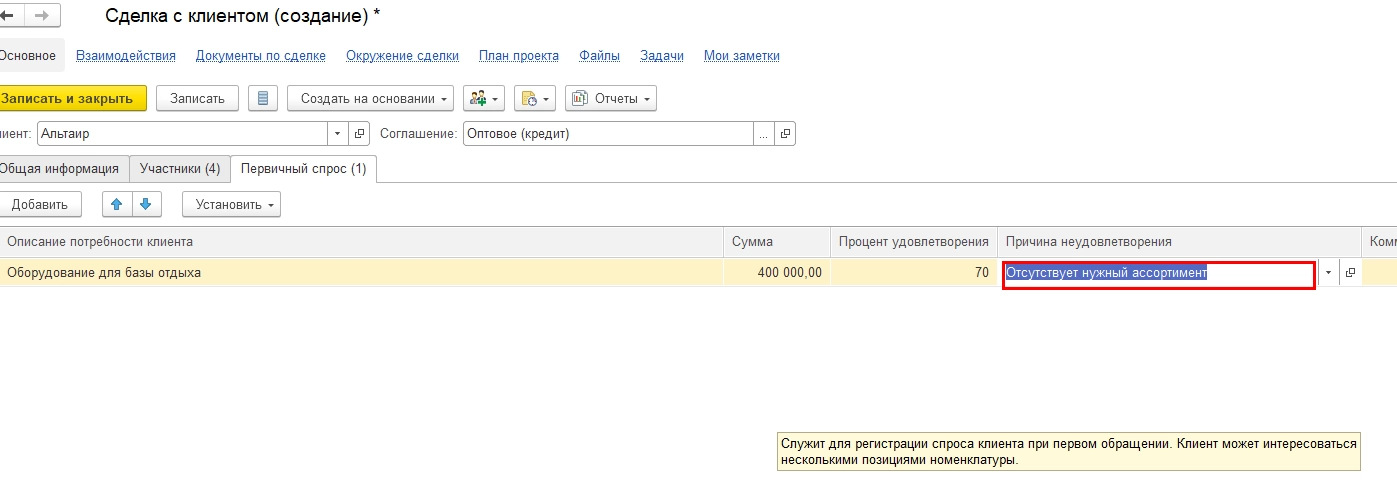Move row down with blue arrow
The height and width of the screenshot is (500, 1397).
pyautogui.click(x=146, y=204)
